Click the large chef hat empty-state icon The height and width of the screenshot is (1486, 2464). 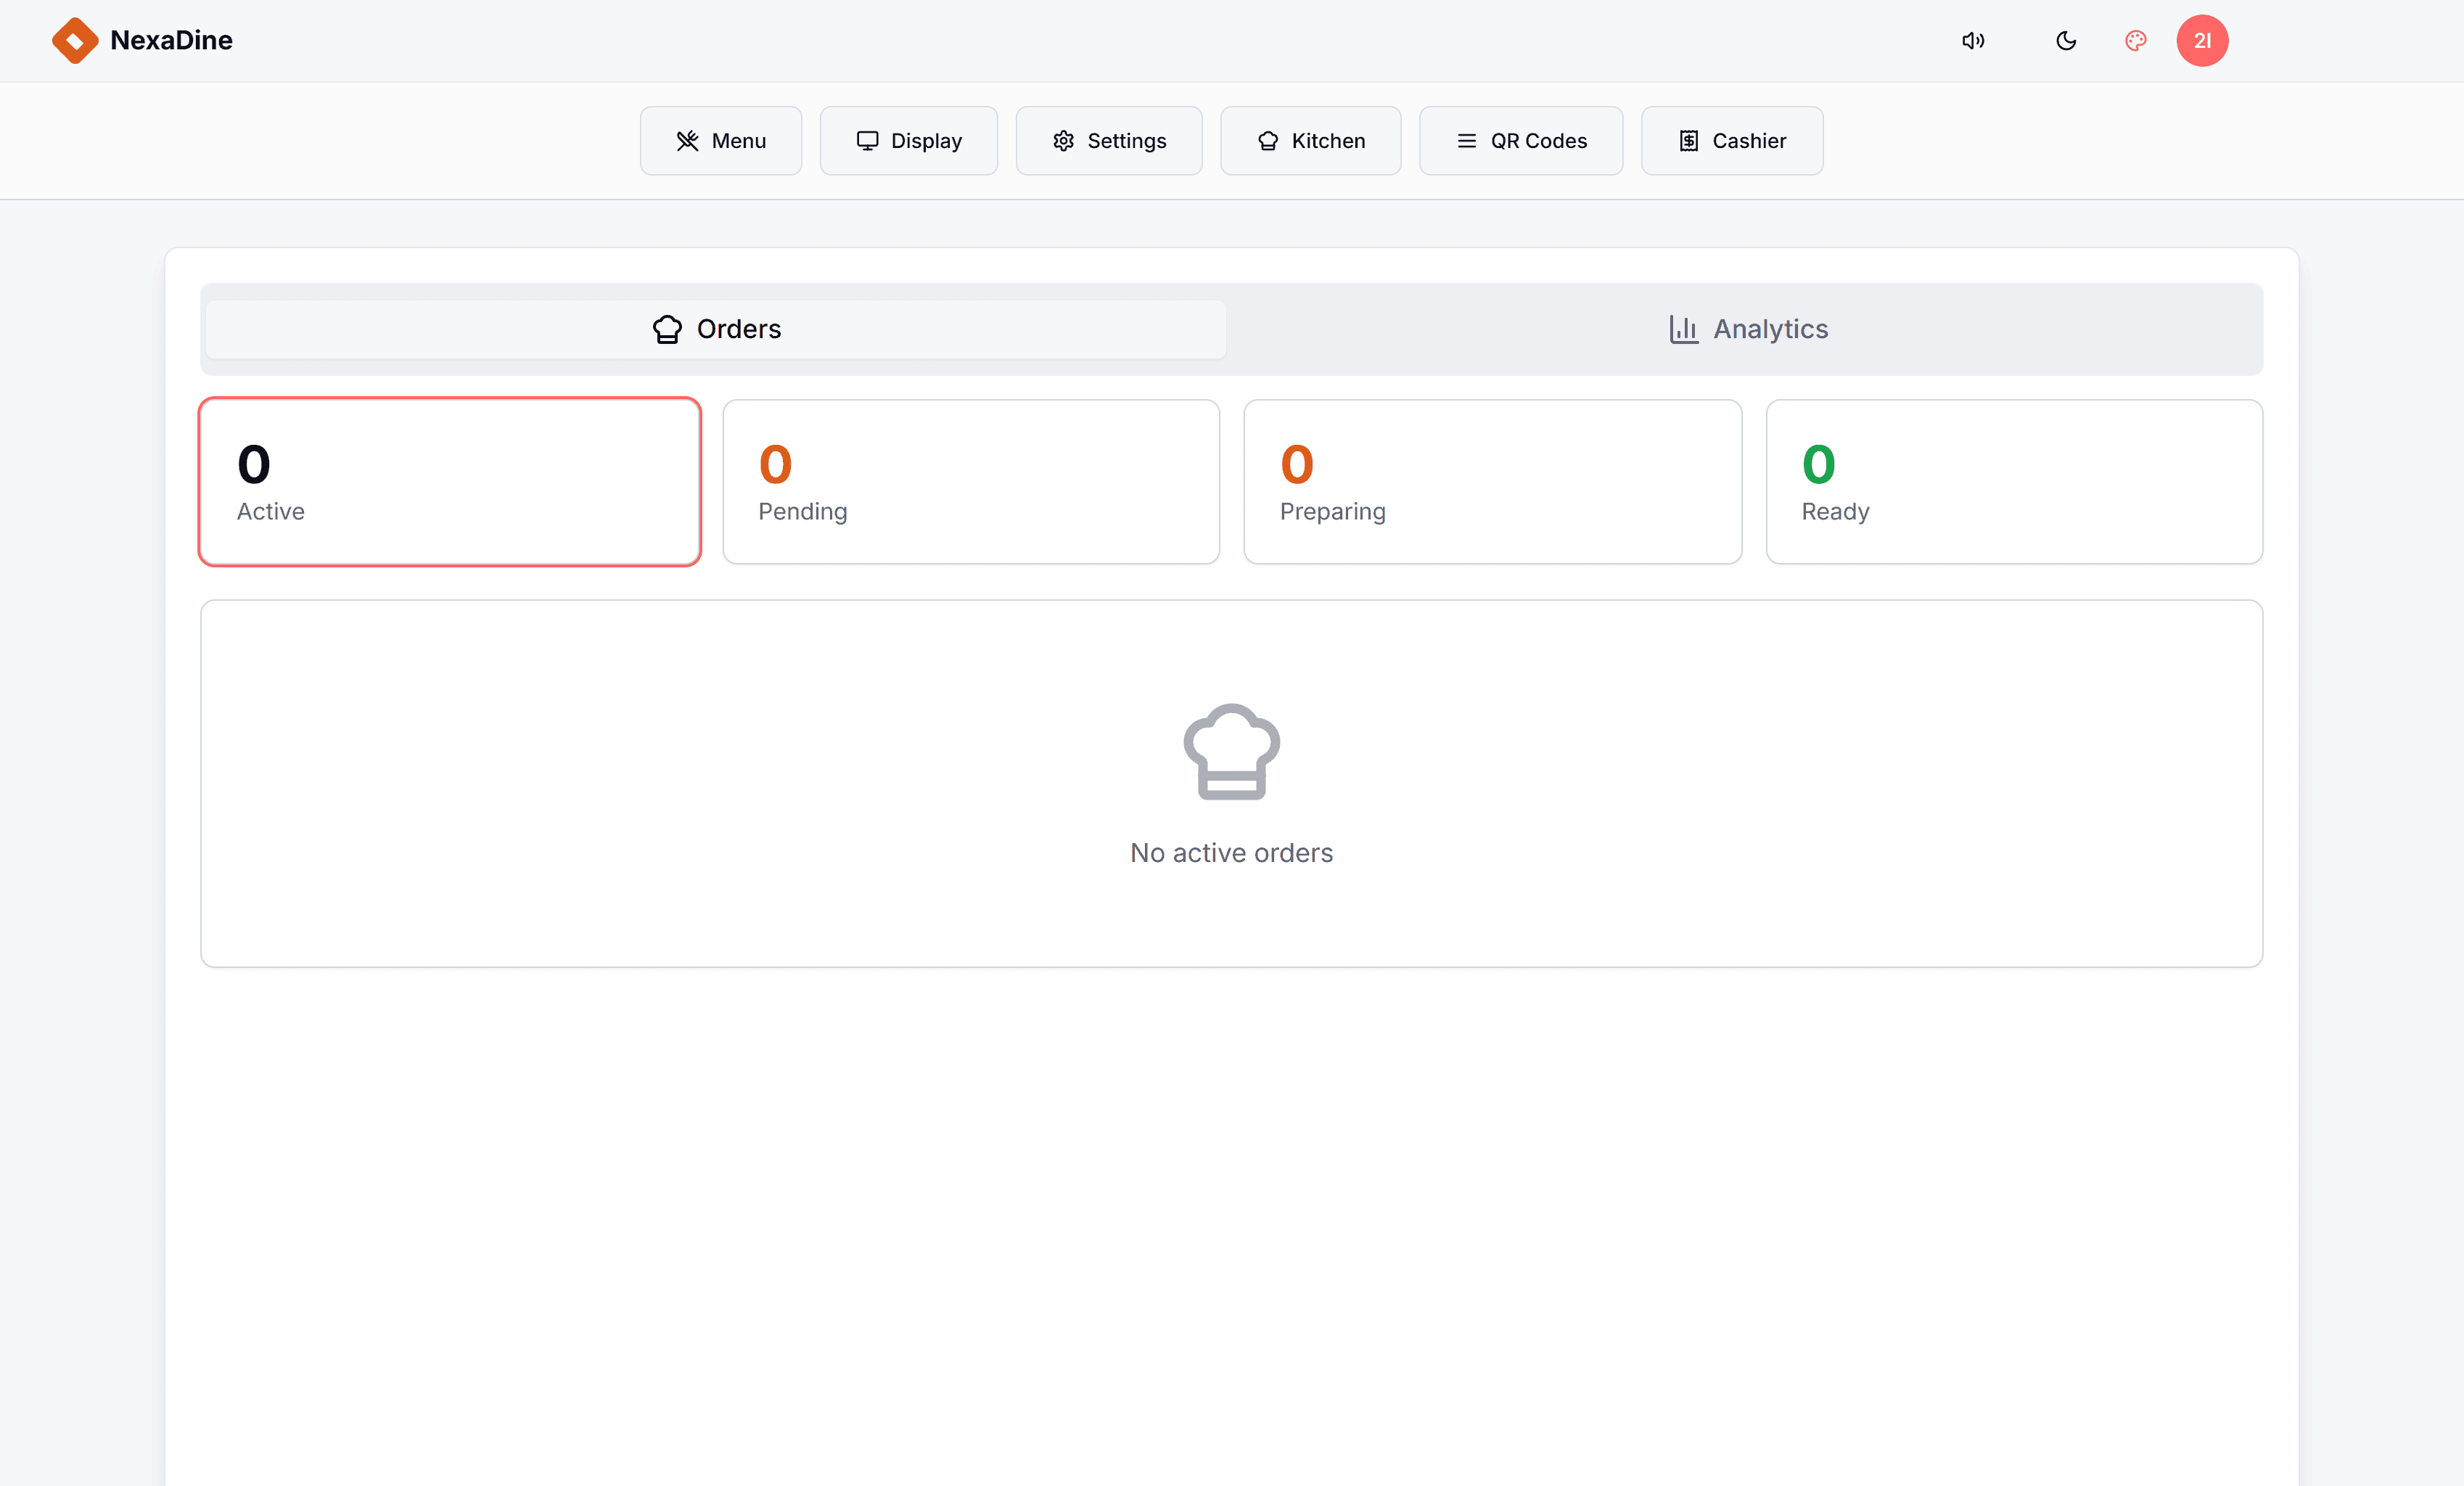[x=1232, y=752]
